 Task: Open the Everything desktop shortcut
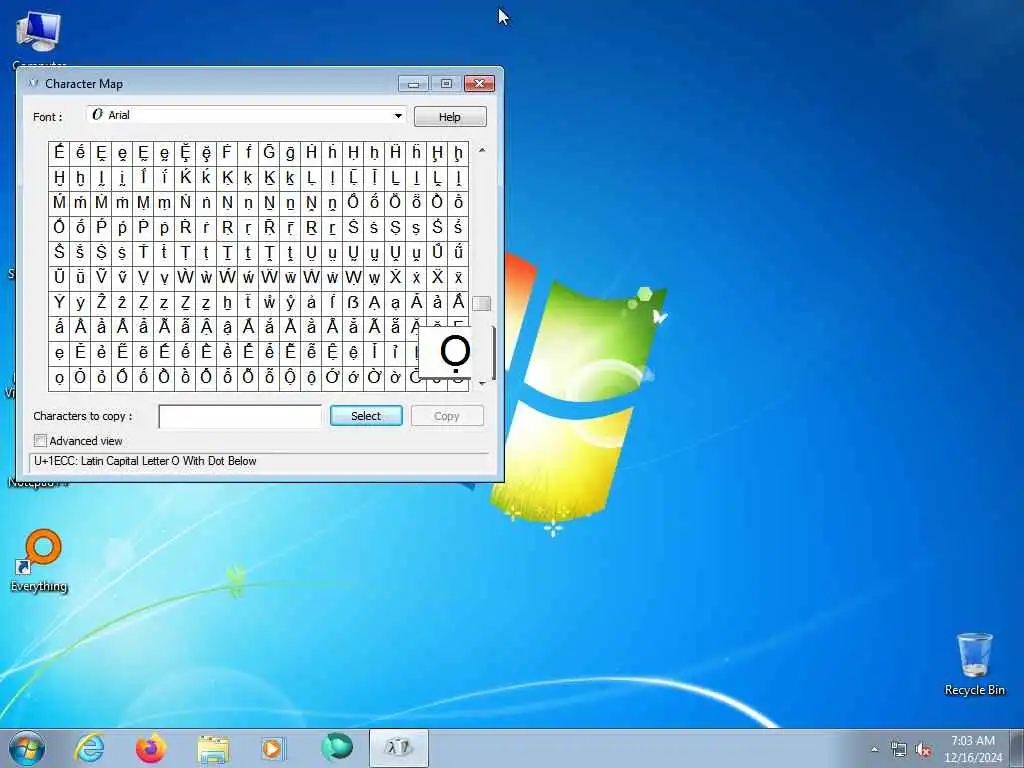(40, 560)
